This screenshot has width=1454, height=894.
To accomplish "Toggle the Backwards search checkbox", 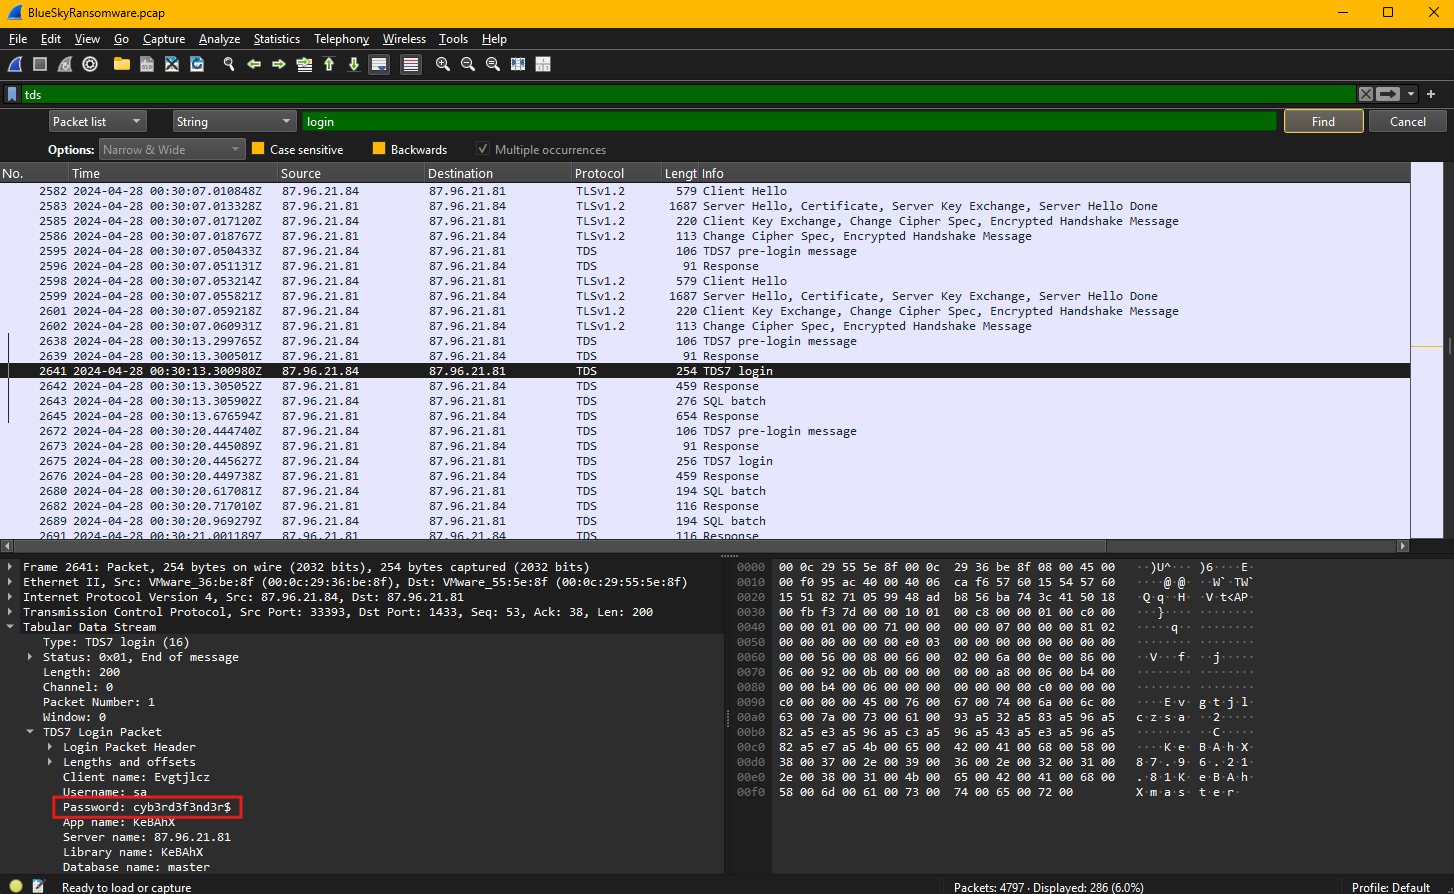I will coord(379,149).
